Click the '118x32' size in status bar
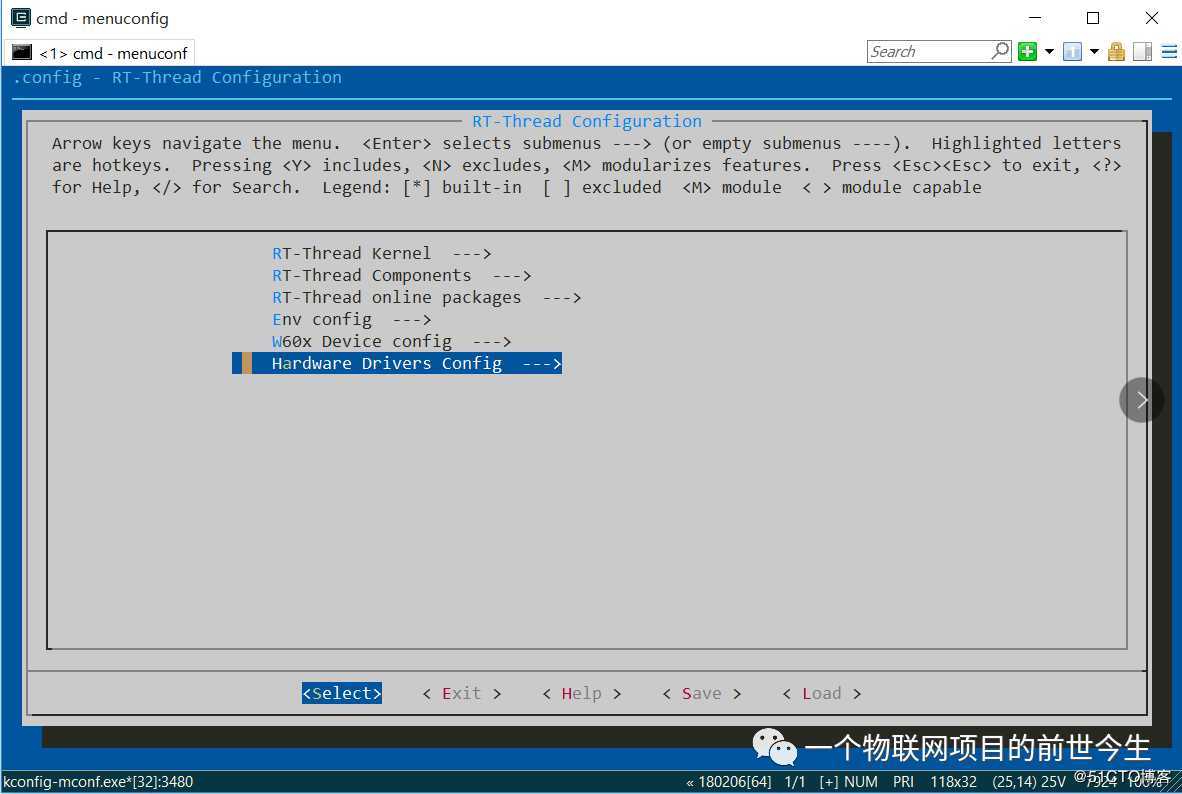Viewport: 1182px width, 794px height. 953,782
